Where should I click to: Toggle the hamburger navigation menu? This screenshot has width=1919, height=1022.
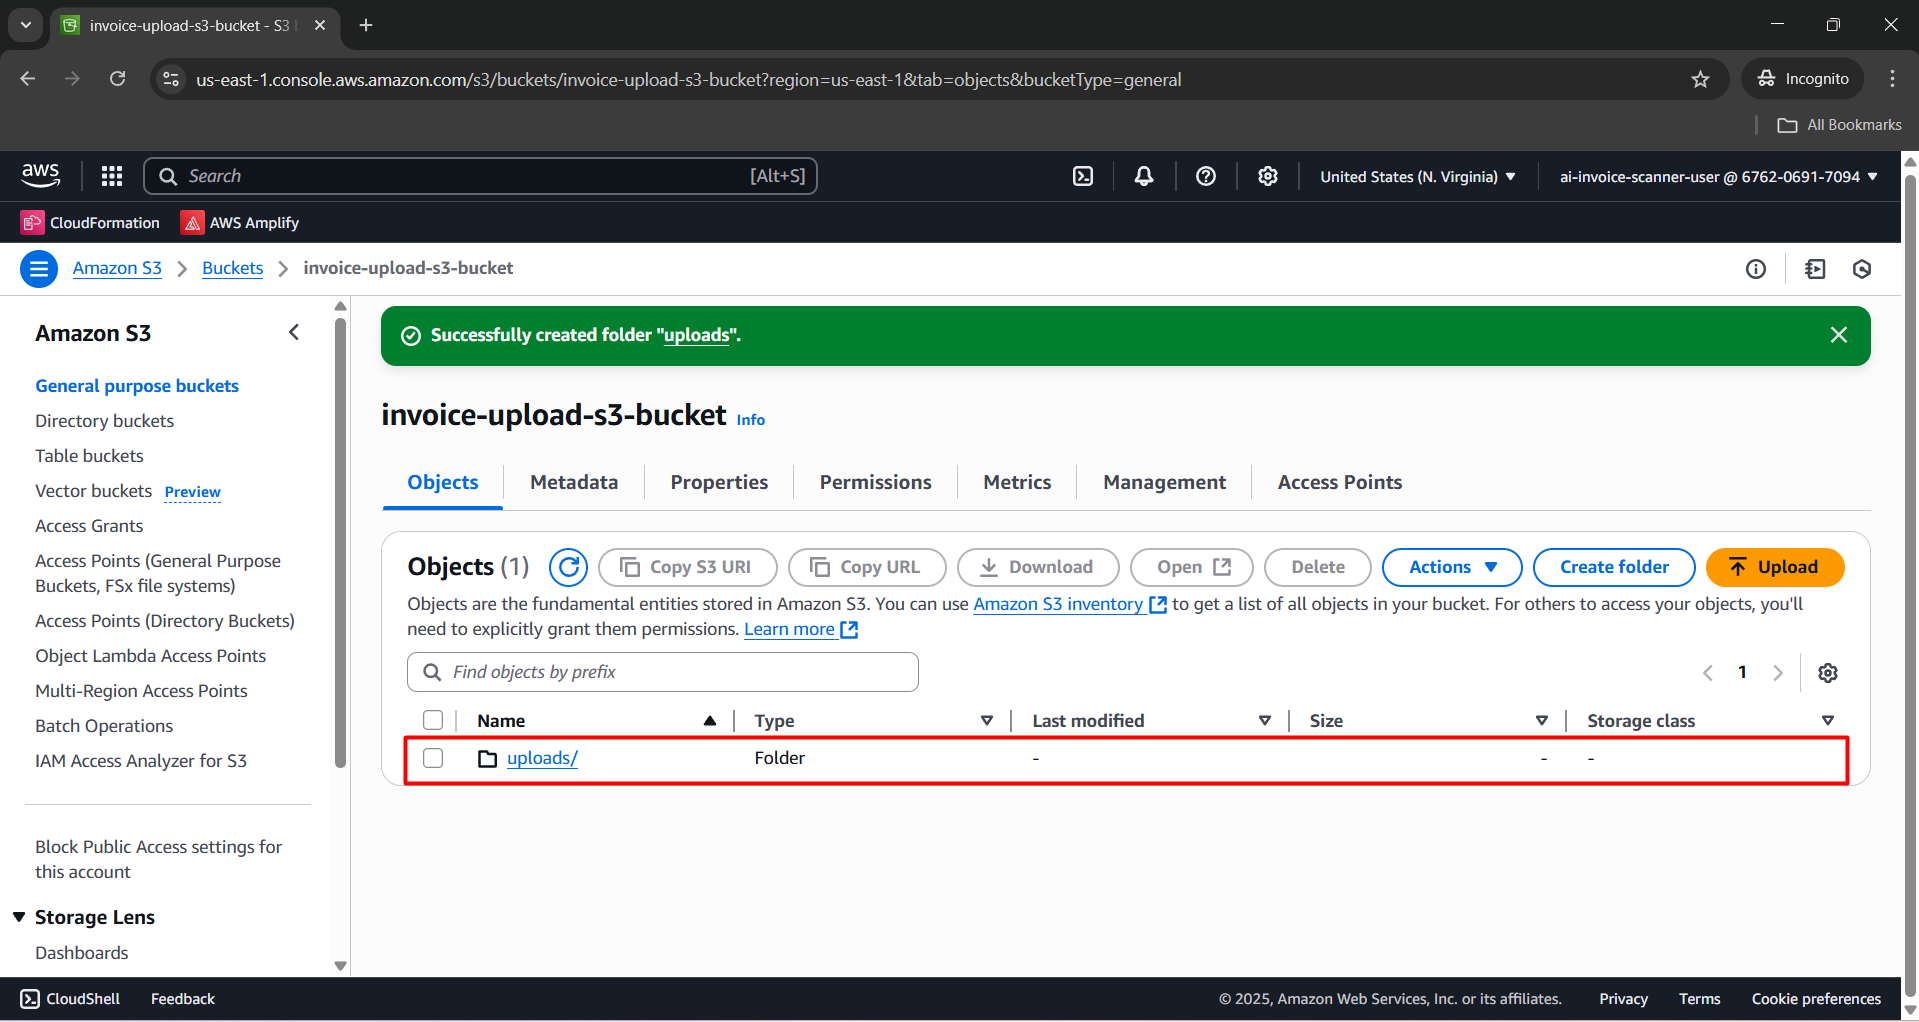[x=39, y=268]
